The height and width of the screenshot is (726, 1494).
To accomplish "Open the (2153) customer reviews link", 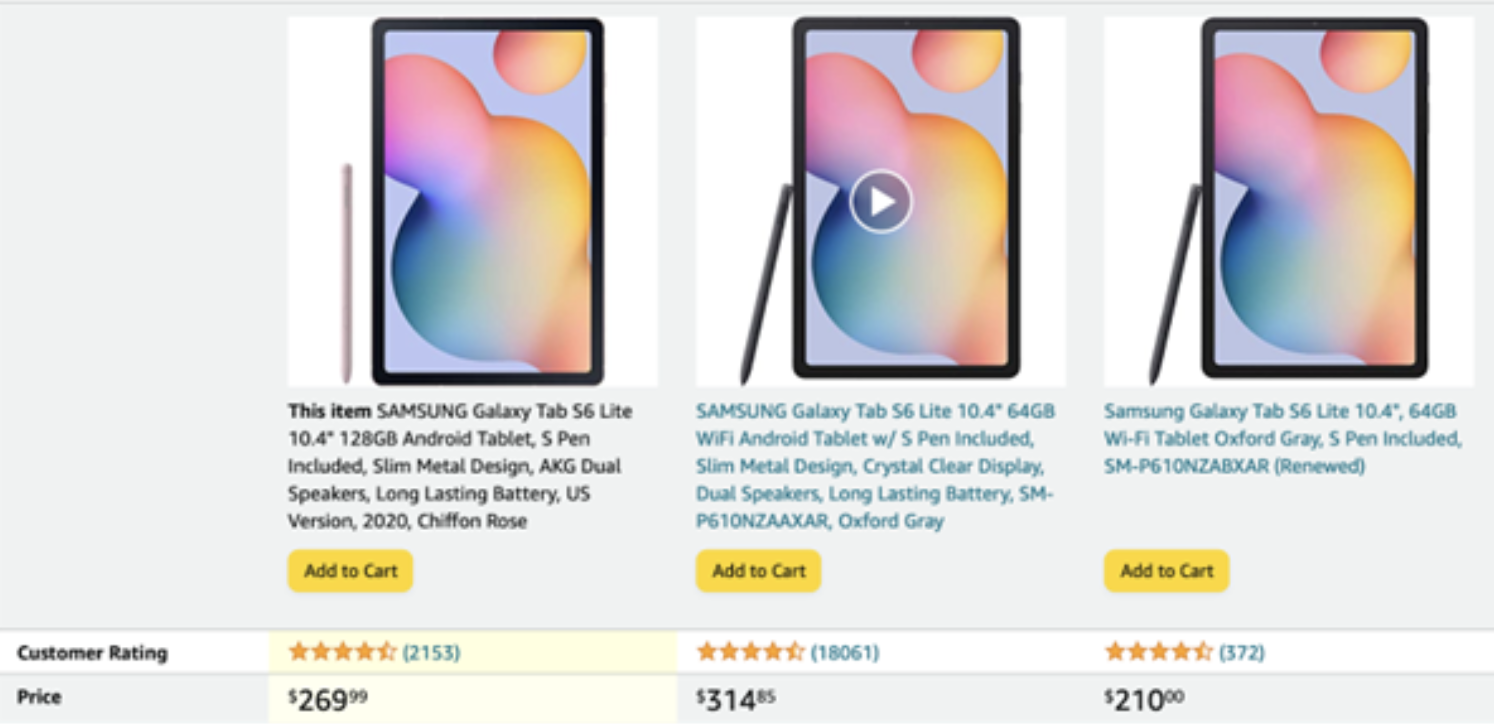I will [431, 653].
